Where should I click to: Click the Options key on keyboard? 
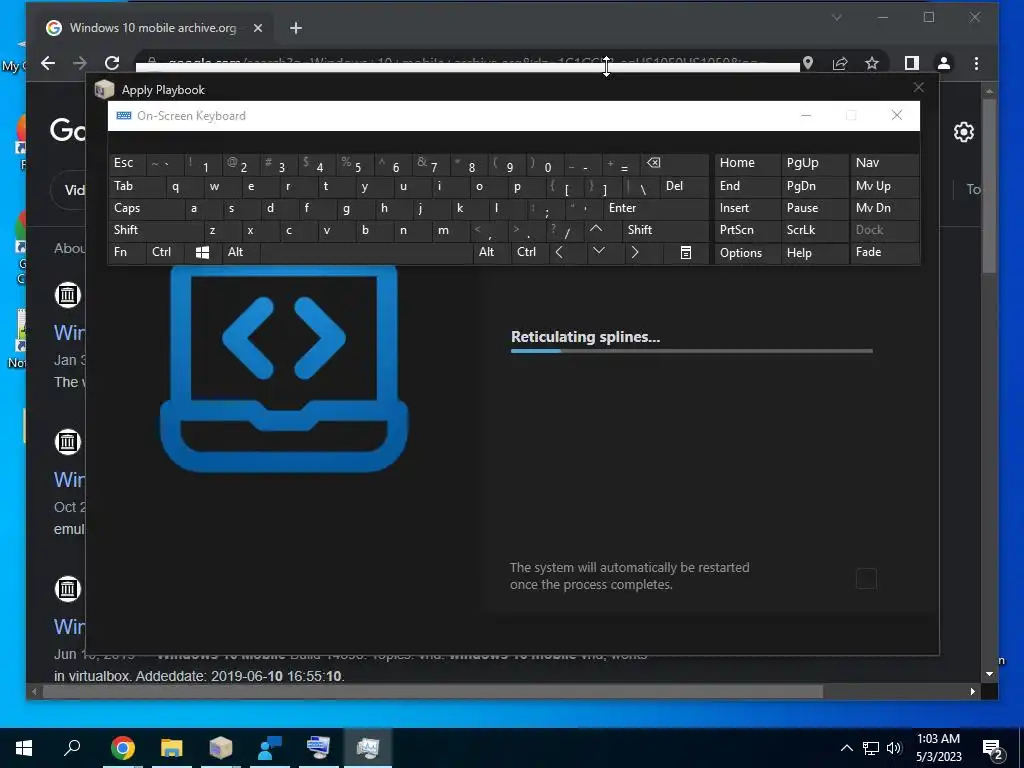(748, 253)
